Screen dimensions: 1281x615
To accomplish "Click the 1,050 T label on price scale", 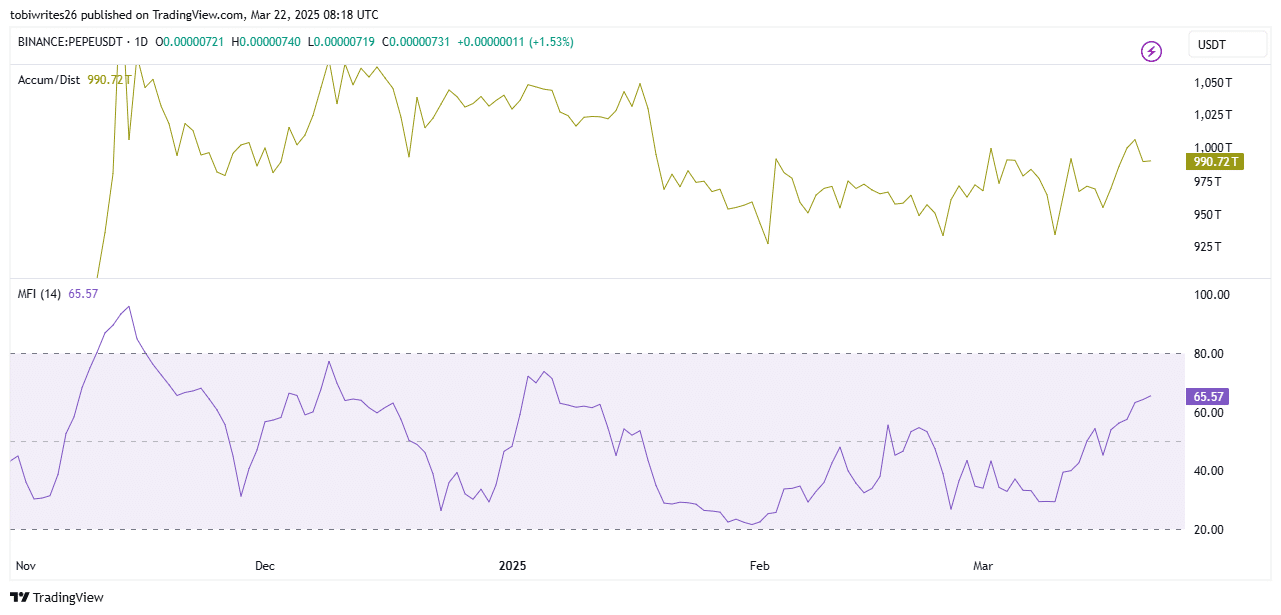I will point(1213,83).
